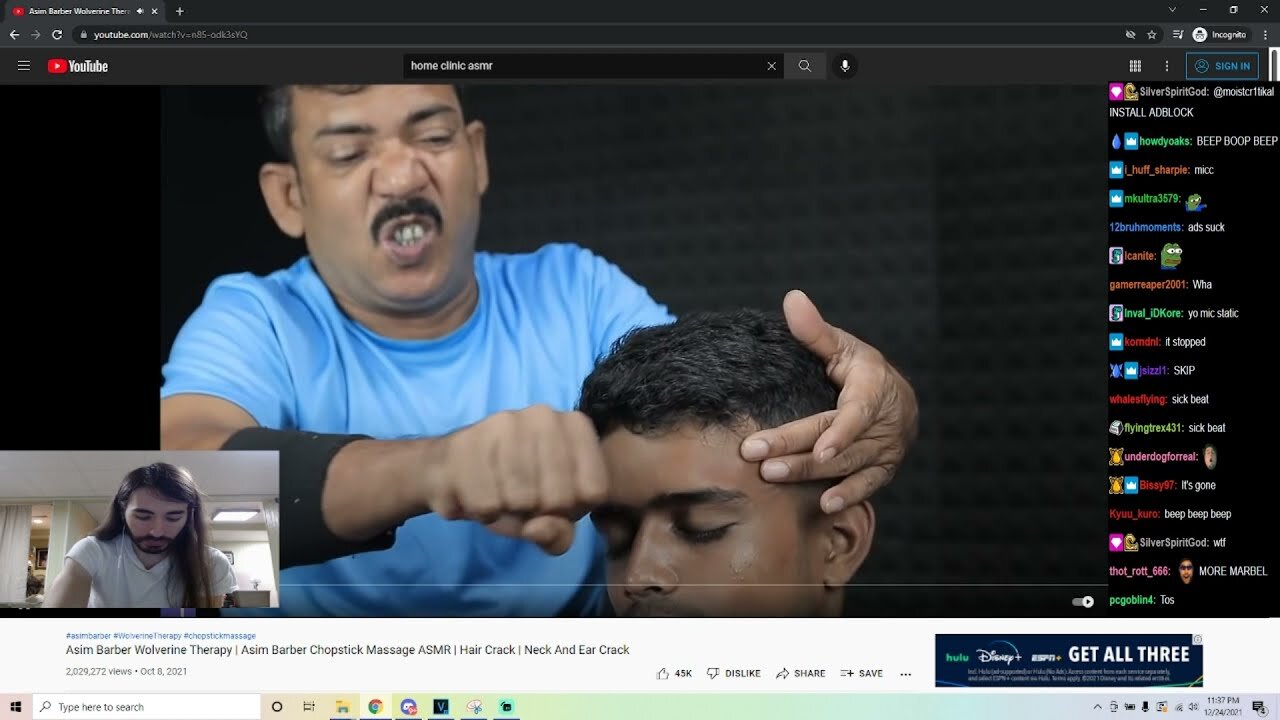The width and height of the screenshot is (1280, 720).
Task: Open Chrome tab search chevron
Action: pyautogui.click(x=1172, y=10)
